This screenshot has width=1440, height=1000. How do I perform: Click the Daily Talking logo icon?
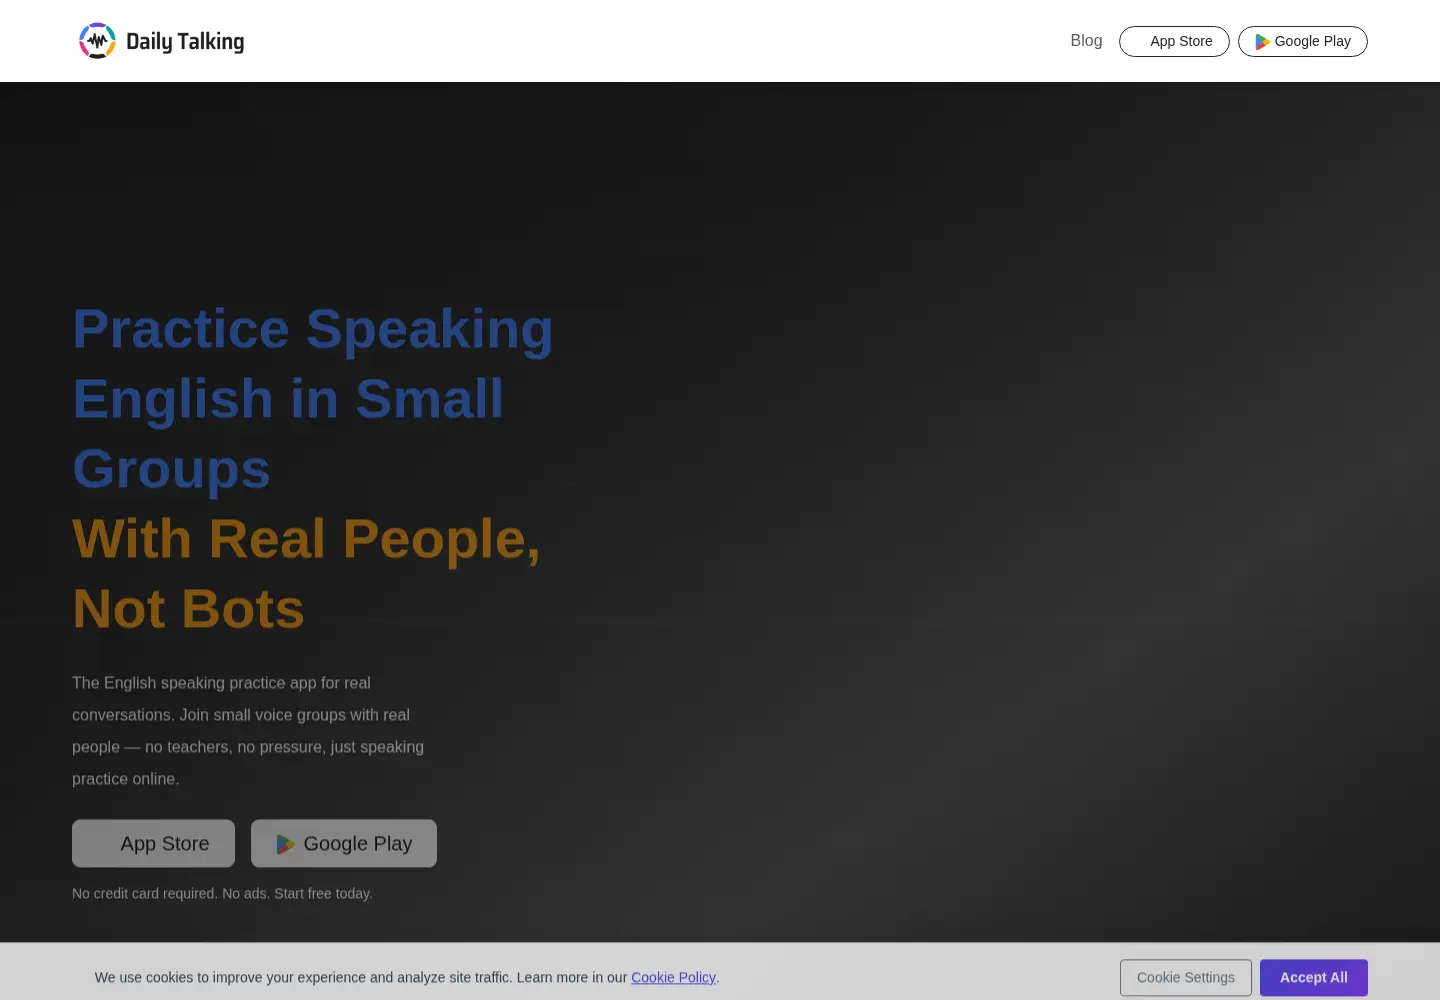pos(97,41)
